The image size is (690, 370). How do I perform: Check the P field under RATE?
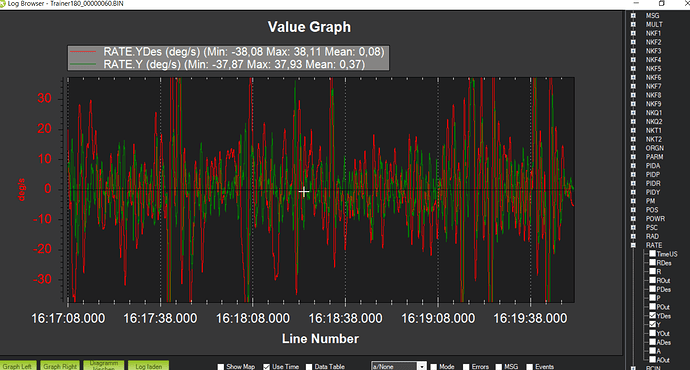tap(653, 298)
